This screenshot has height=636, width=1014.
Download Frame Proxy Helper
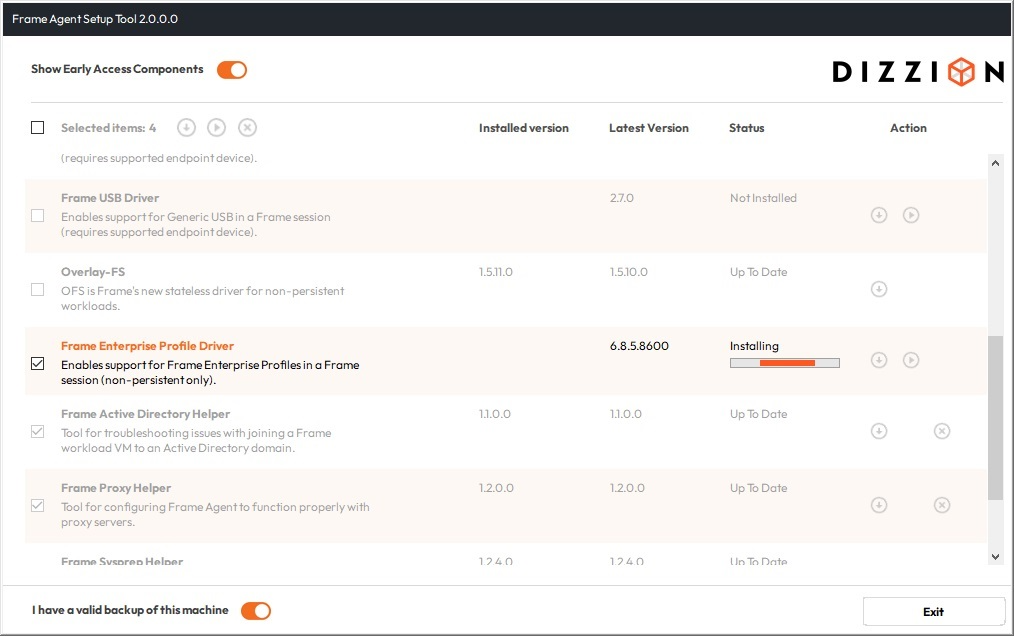click(879, 505)
